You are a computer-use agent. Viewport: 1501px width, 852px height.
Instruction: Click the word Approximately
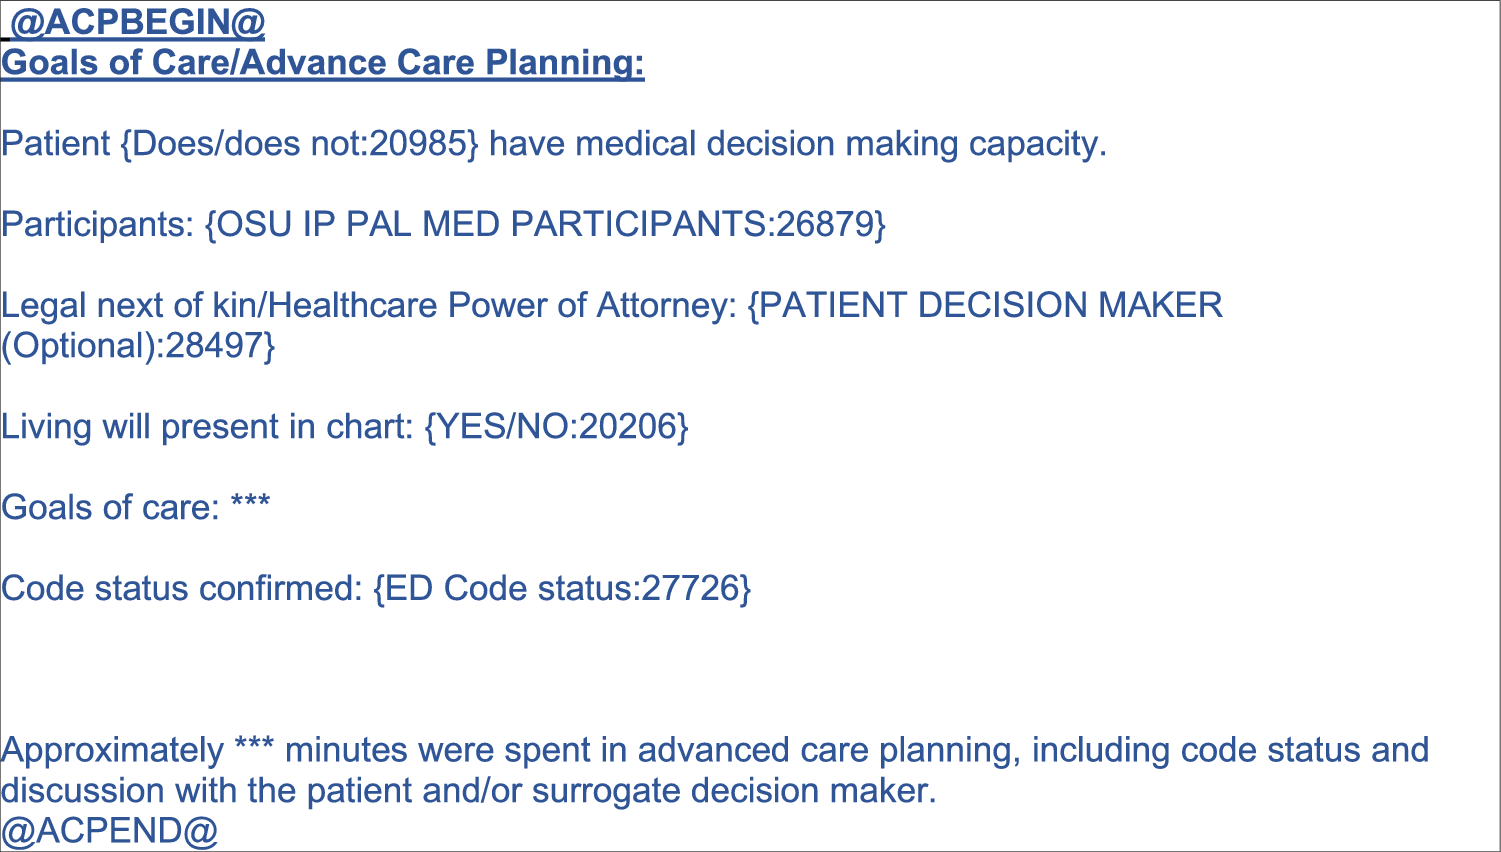112,750
